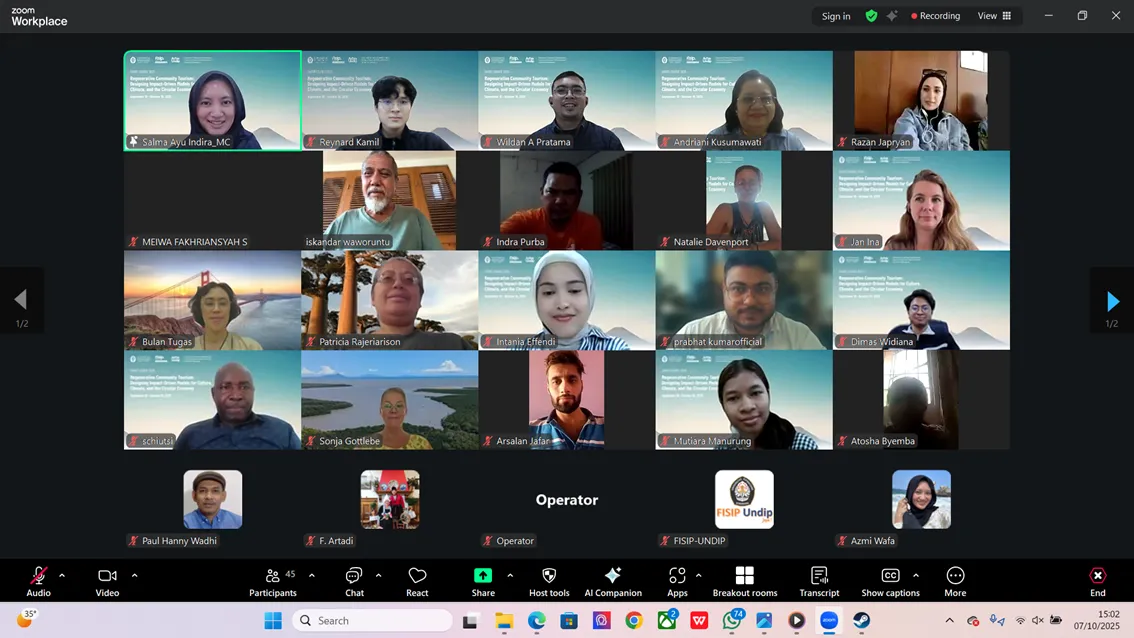Viewport: 1134px width, 638px height.
Task: Enable Show captions
Action: [x=890, y=581]
